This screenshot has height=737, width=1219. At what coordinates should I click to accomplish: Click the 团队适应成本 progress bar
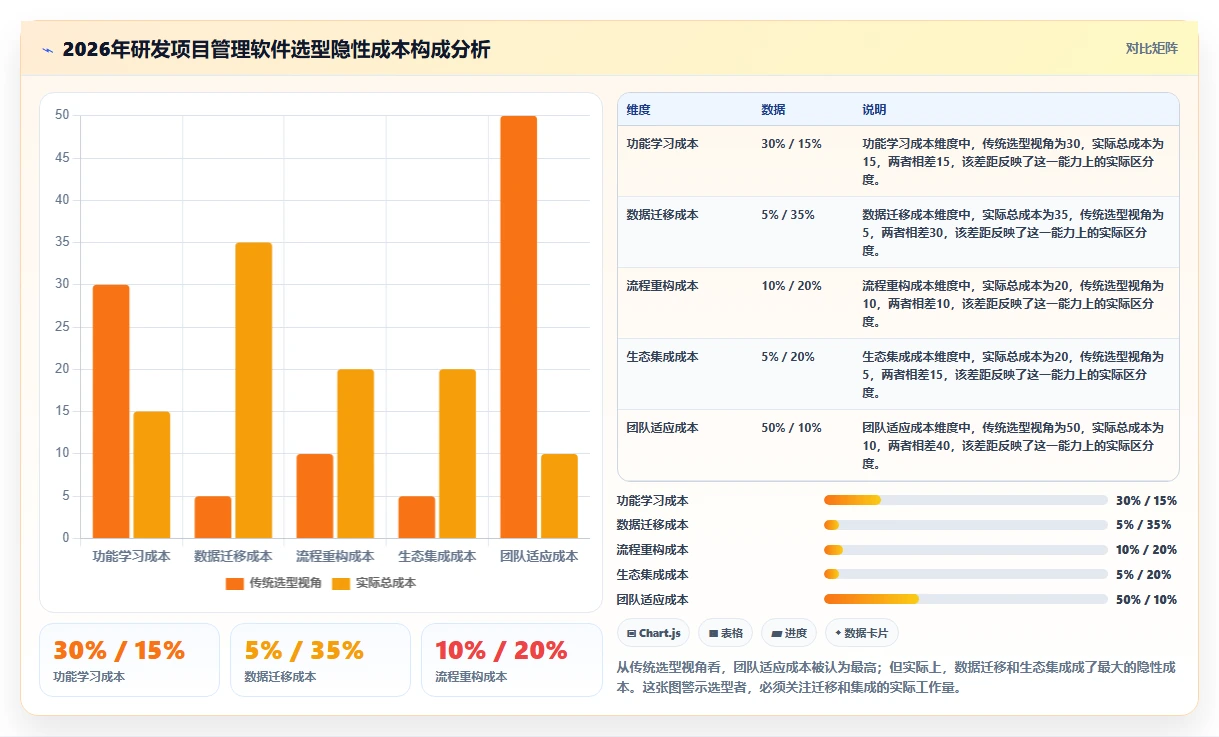coord(966,599)
